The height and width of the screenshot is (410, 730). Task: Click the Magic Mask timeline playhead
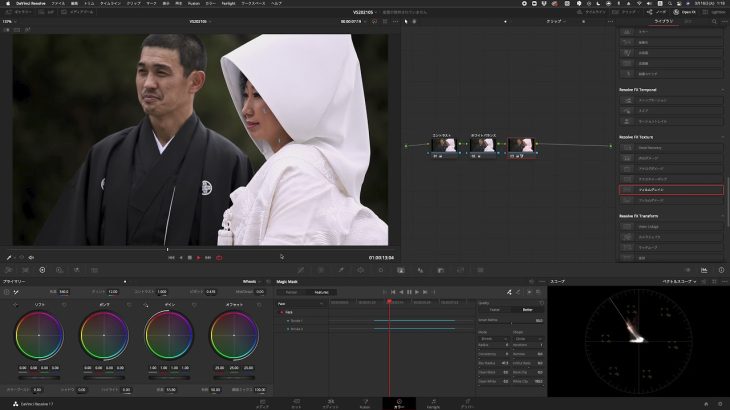(389, 302)
